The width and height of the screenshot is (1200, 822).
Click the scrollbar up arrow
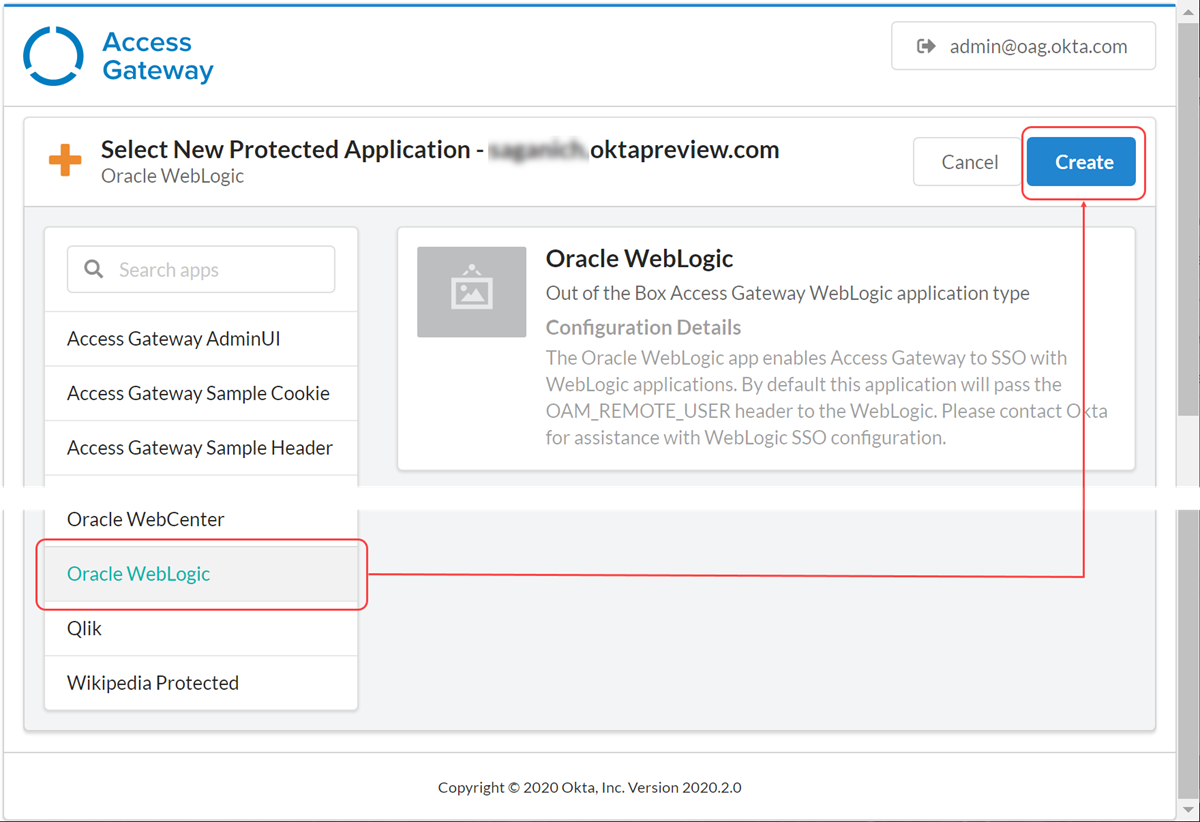pyautogui.click(x=1187, y=12)
